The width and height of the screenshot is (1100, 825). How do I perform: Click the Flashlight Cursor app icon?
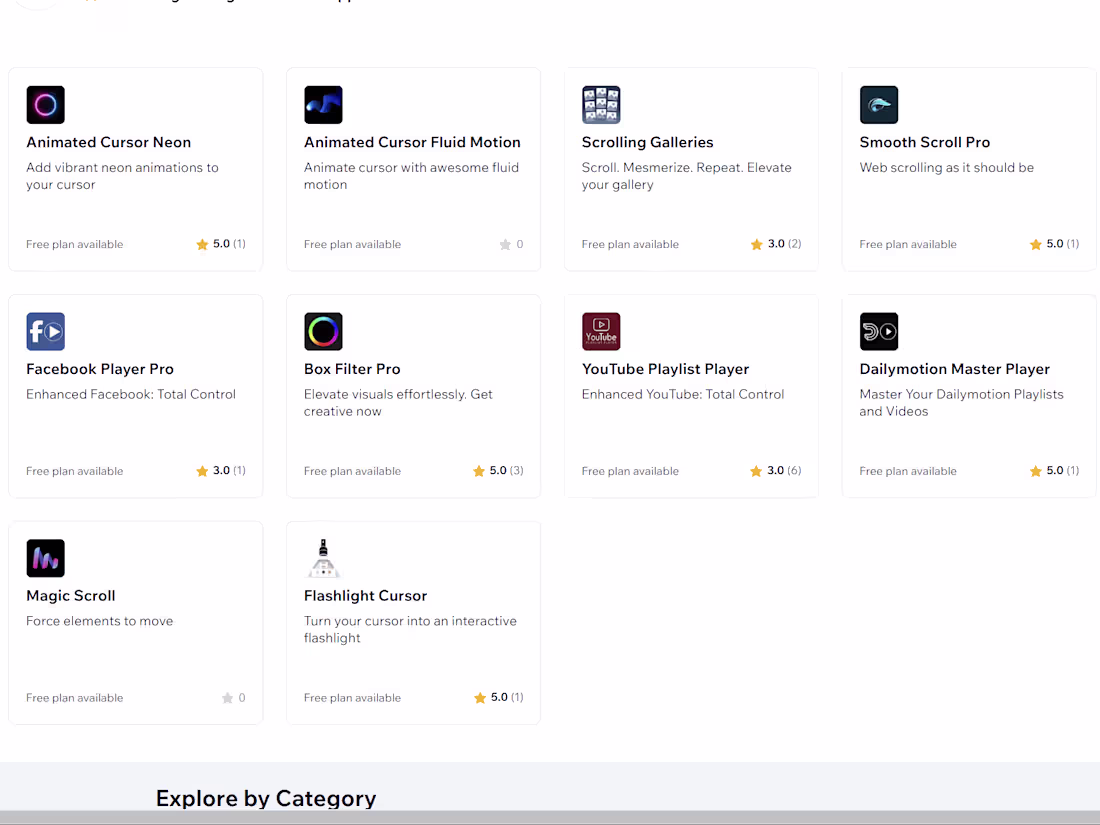pos(323,558)
